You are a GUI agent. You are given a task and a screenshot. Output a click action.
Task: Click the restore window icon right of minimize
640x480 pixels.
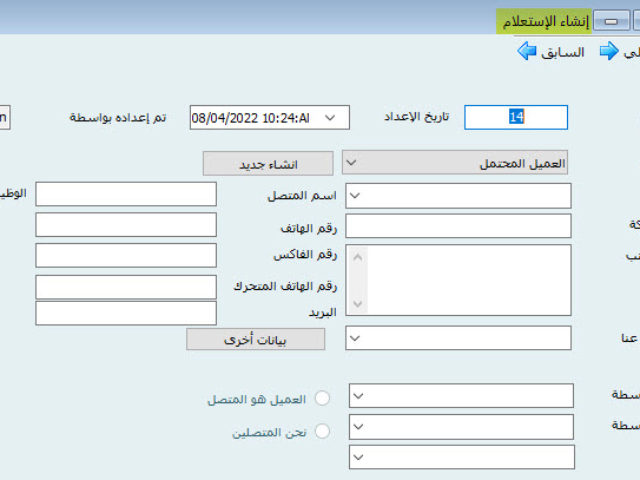[634, 21]
